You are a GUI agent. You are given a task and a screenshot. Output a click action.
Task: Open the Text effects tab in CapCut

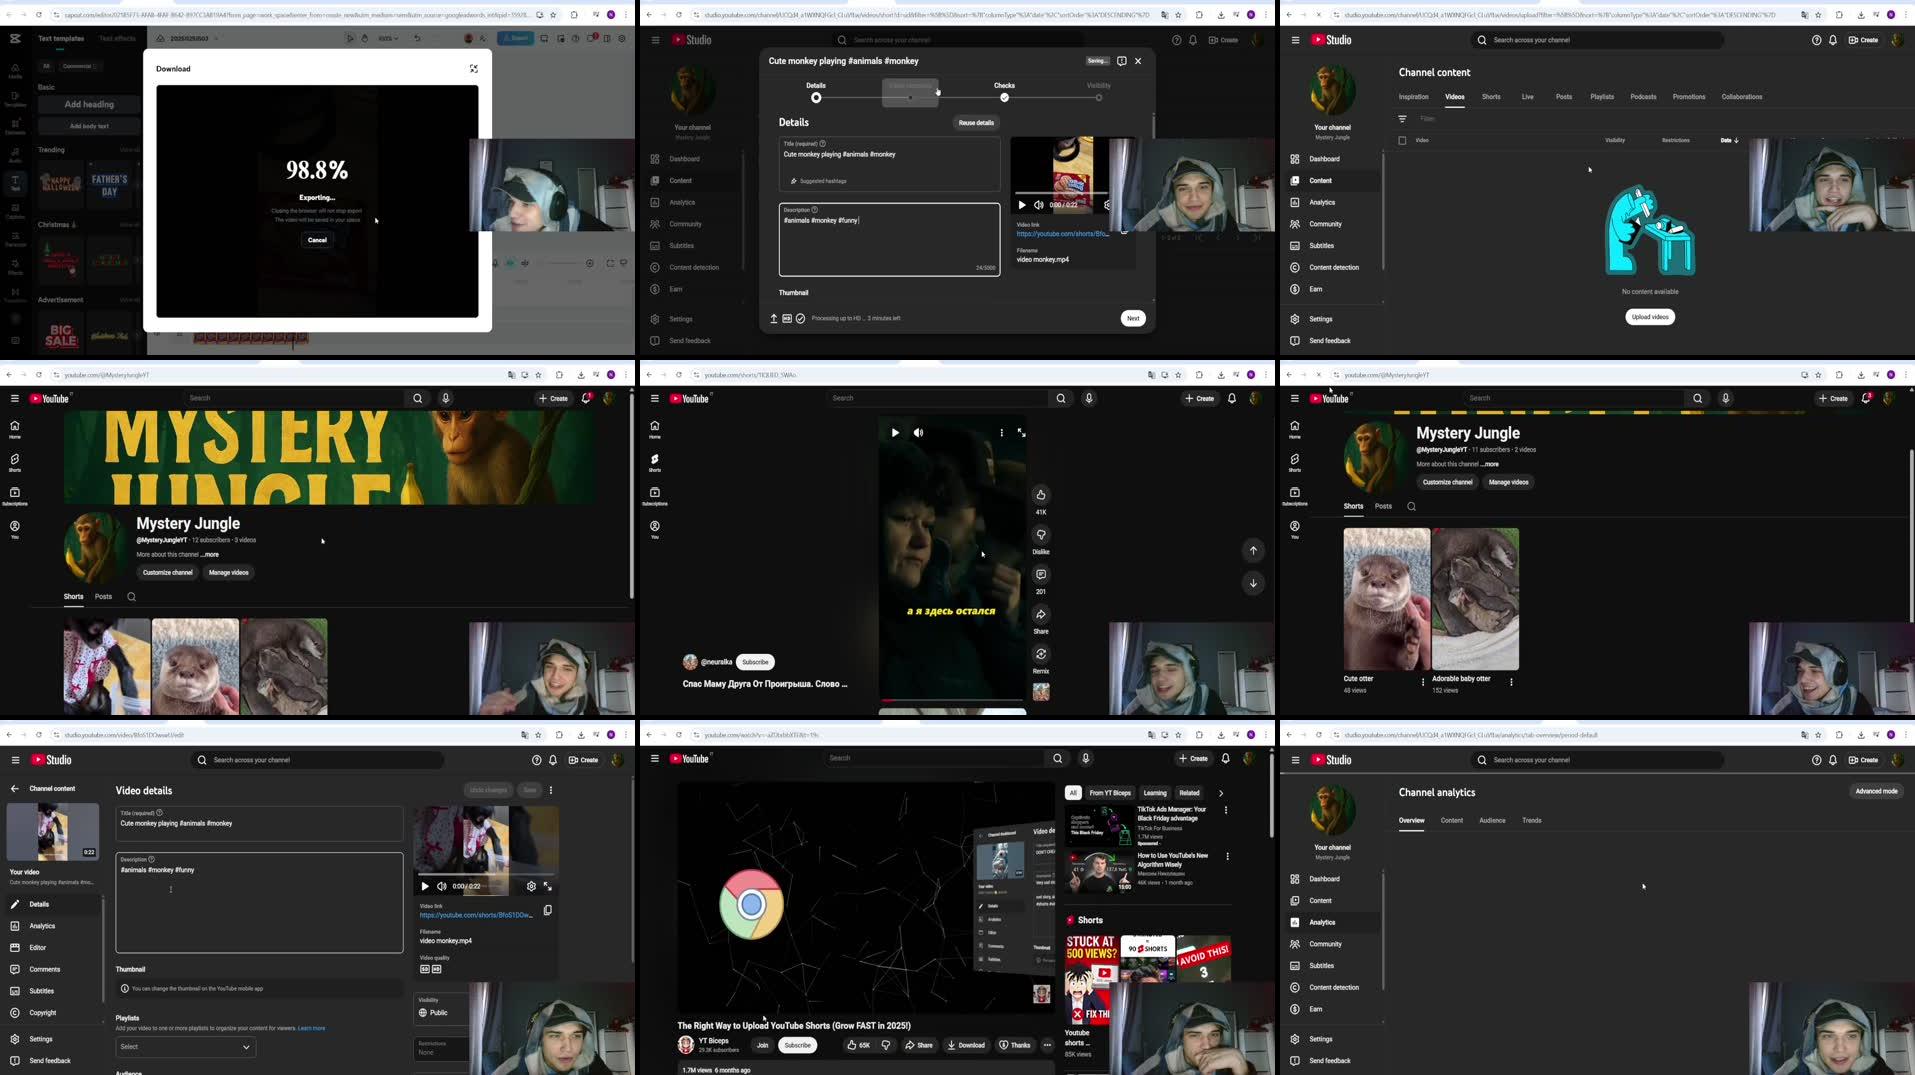point(117,38)
